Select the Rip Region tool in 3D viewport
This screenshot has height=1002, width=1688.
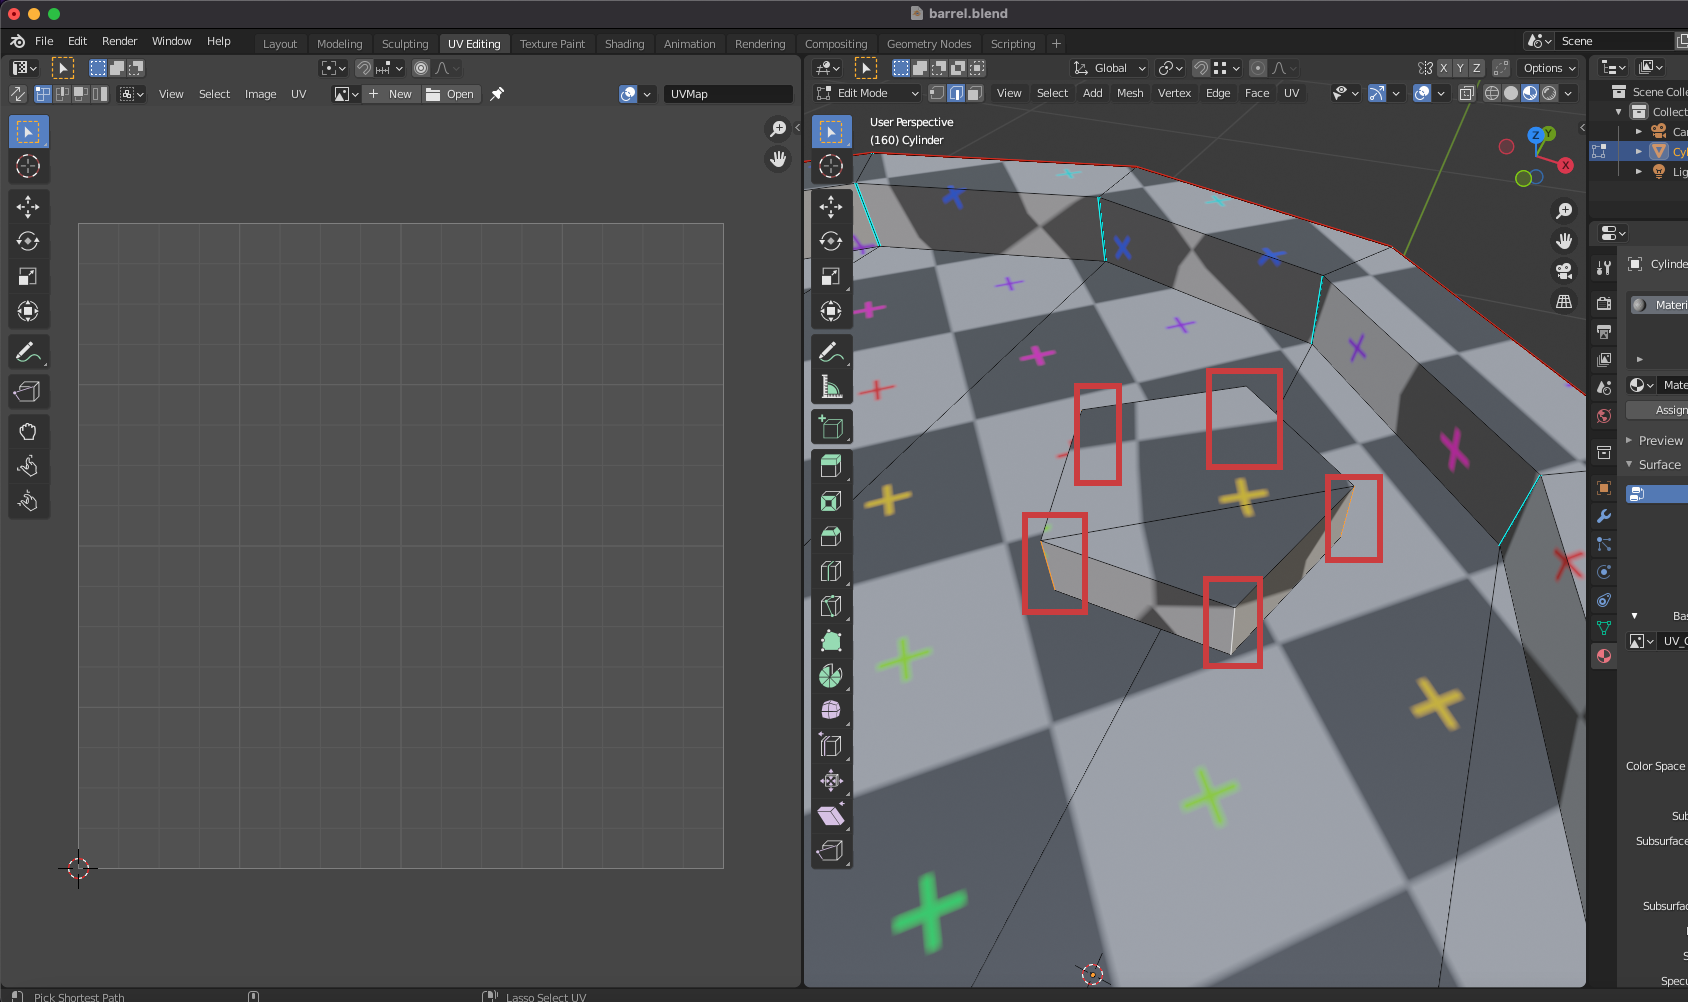coord(831,851)
